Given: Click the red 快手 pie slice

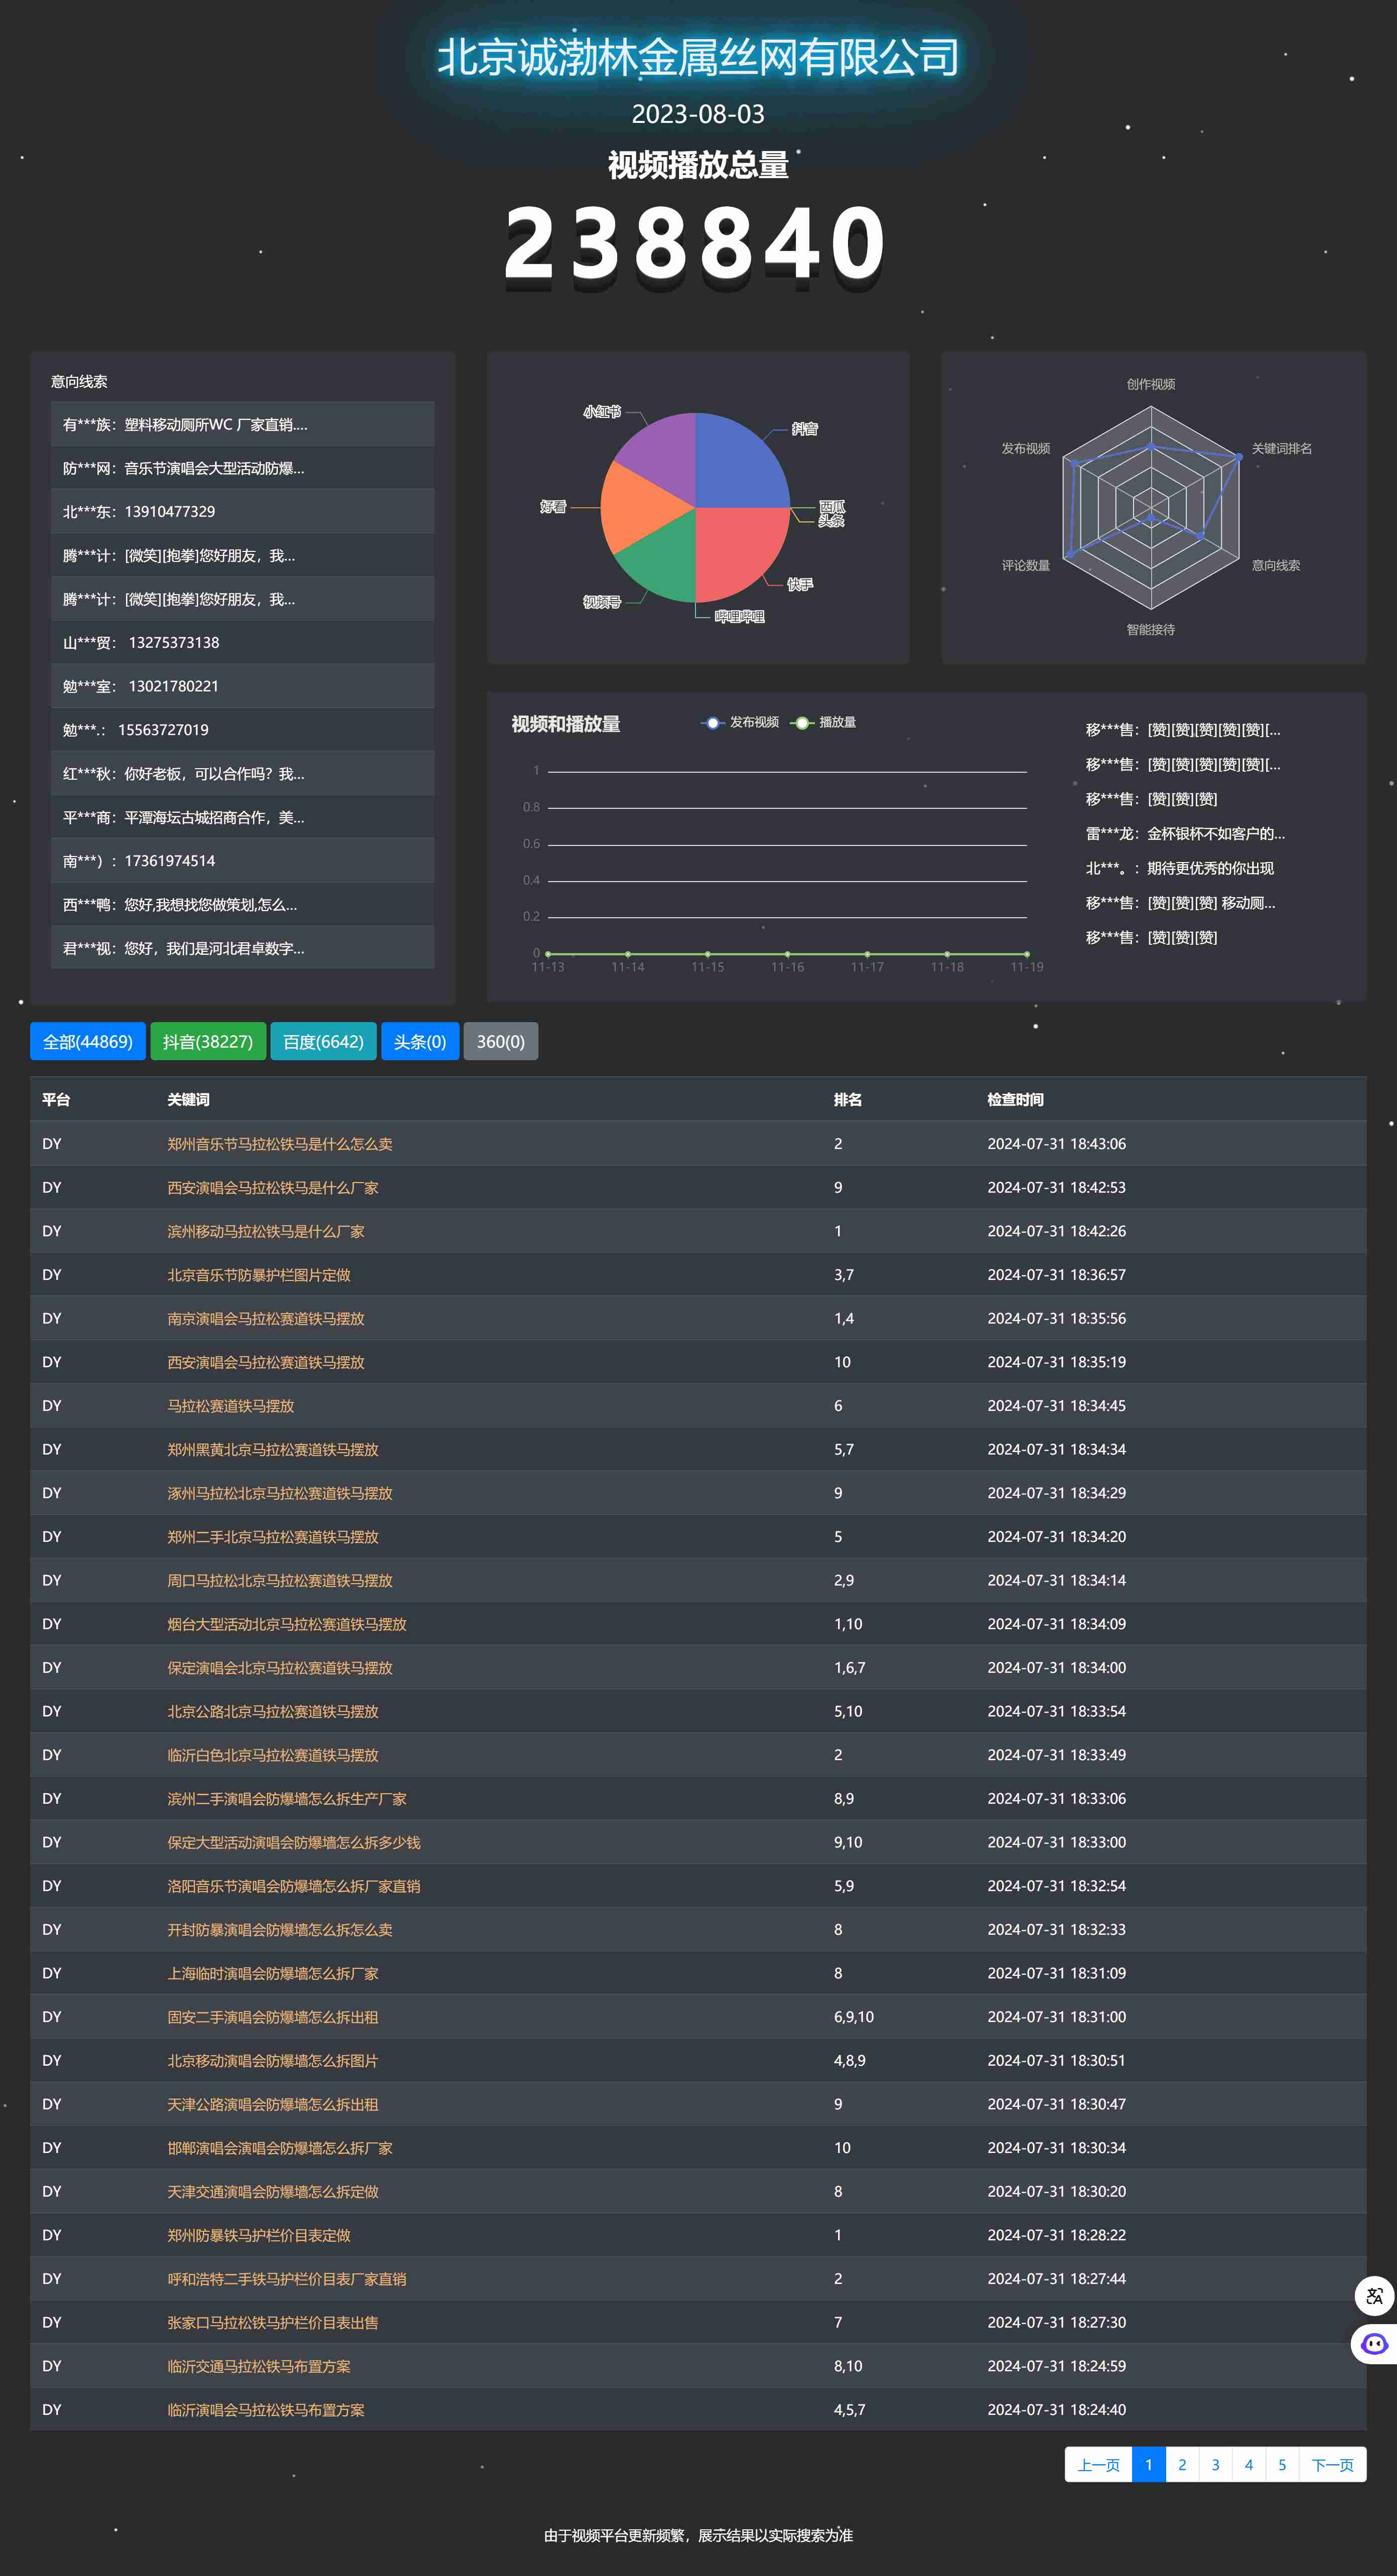Looking at the screenshot, I should coord(738,551).
